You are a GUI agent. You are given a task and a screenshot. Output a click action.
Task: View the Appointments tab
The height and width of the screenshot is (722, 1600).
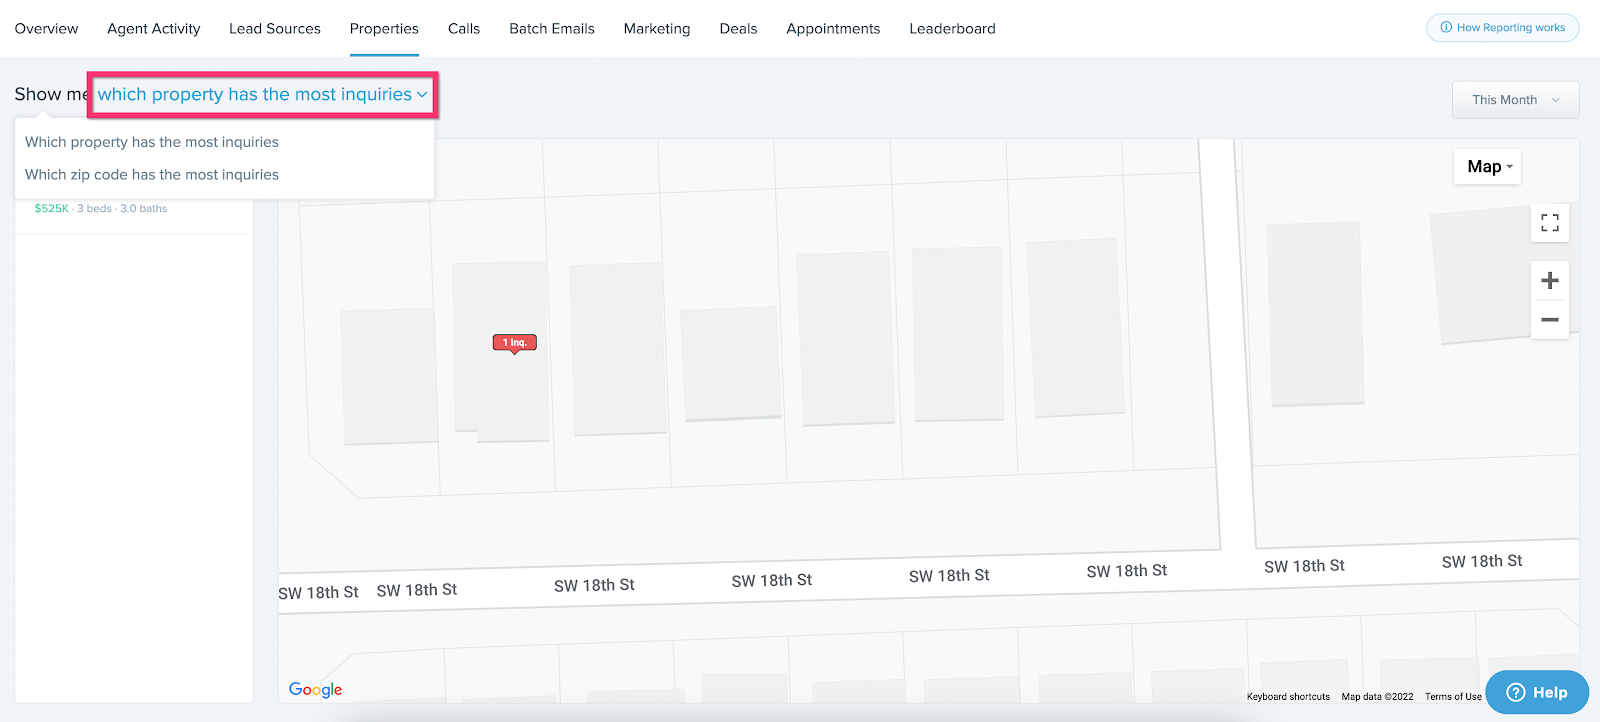(x=833, y=29)
